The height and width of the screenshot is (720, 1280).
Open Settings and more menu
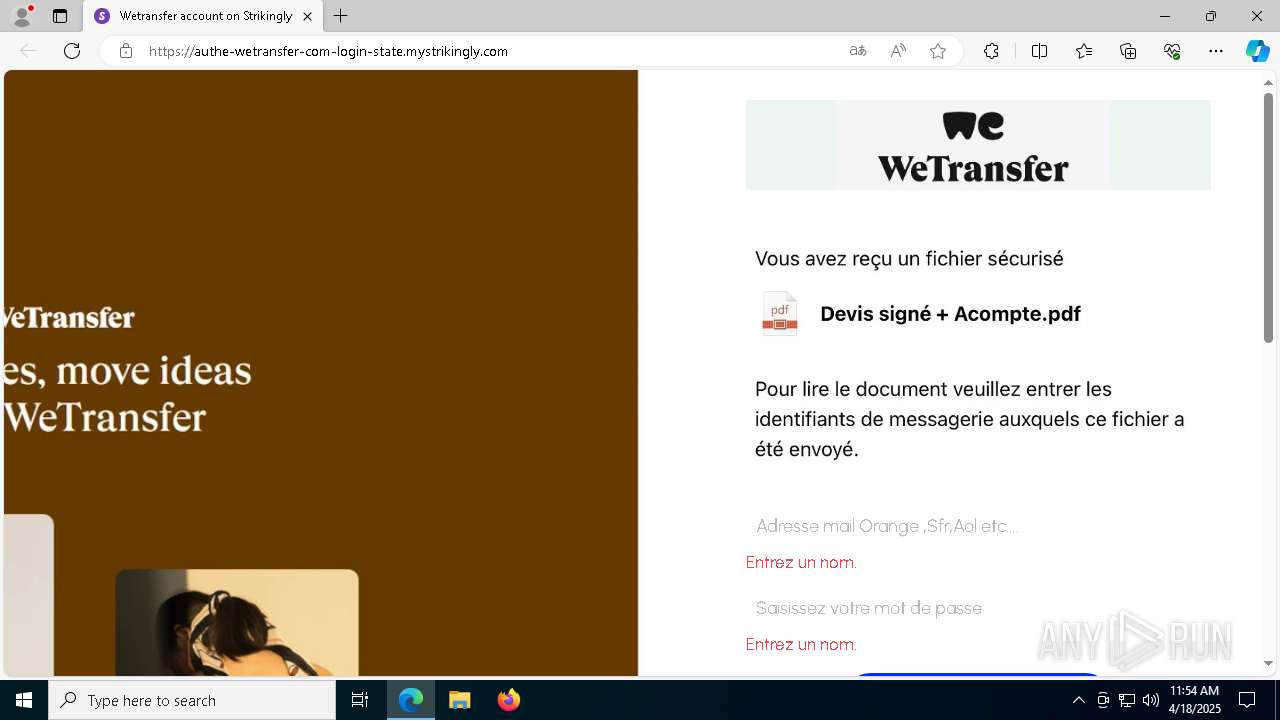tap(1216, 51)
